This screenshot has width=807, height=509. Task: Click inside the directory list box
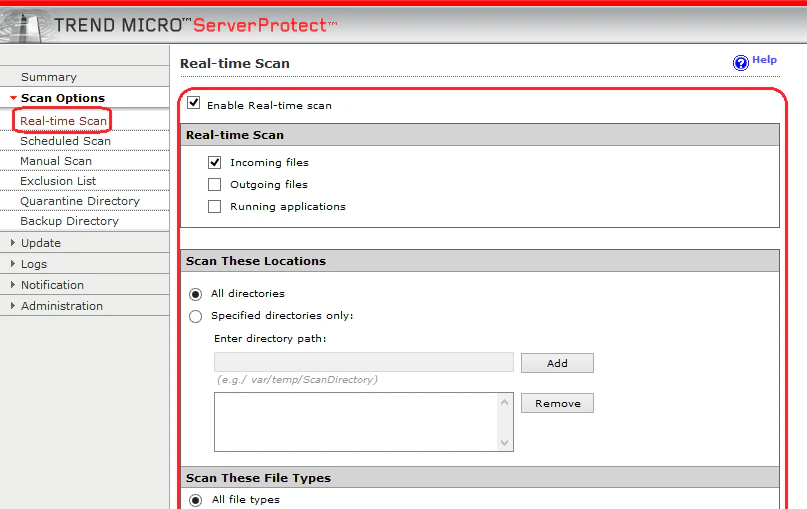(356, 422)
